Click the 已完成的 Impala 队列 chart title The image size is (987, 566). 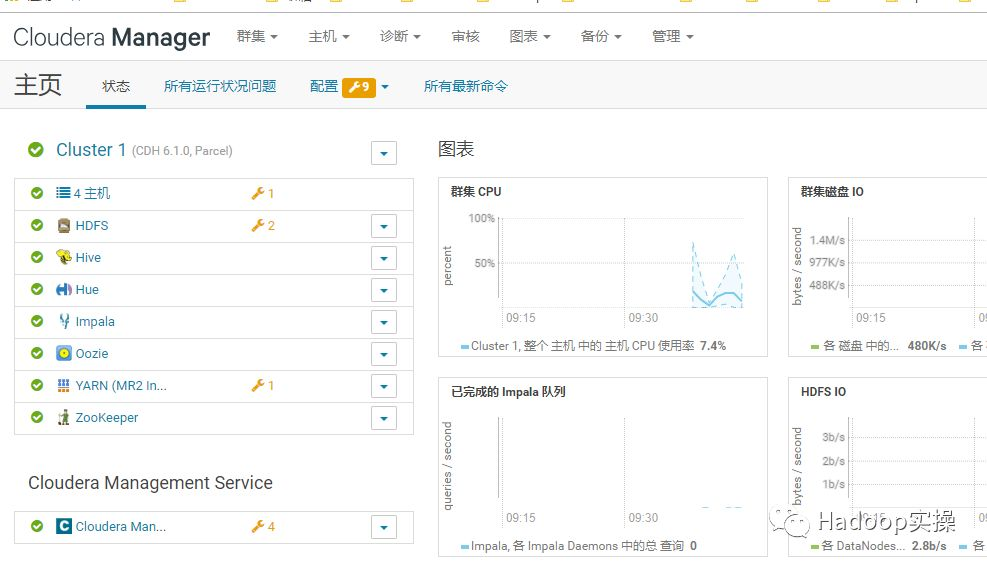coord(508,392)
